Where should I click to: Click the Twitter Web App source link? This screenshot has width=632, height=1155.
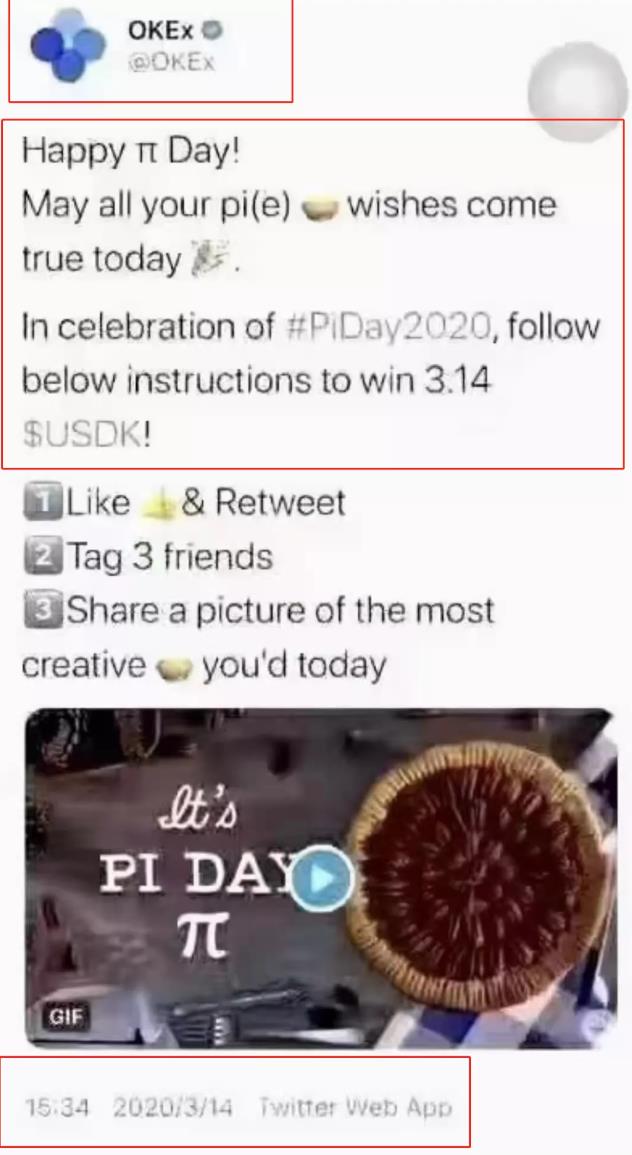click(x=354, y=1106)
